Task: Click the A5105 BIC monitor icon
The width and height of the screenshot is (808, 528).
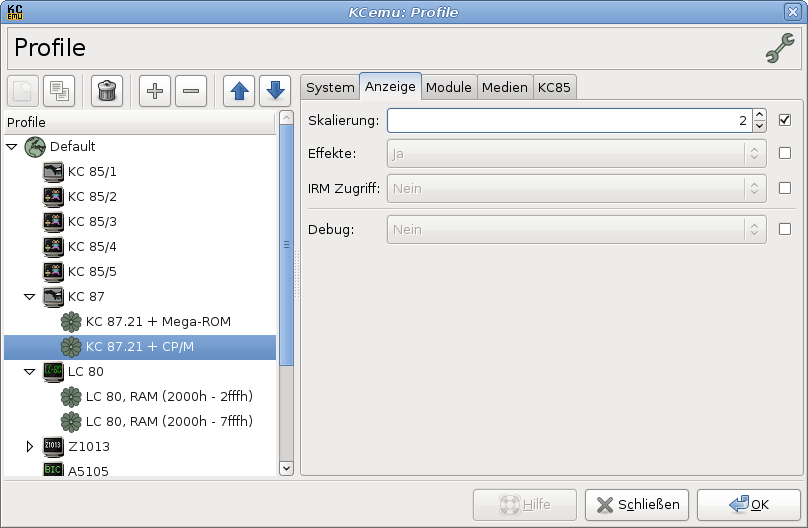Action: (x=53, y=469)
